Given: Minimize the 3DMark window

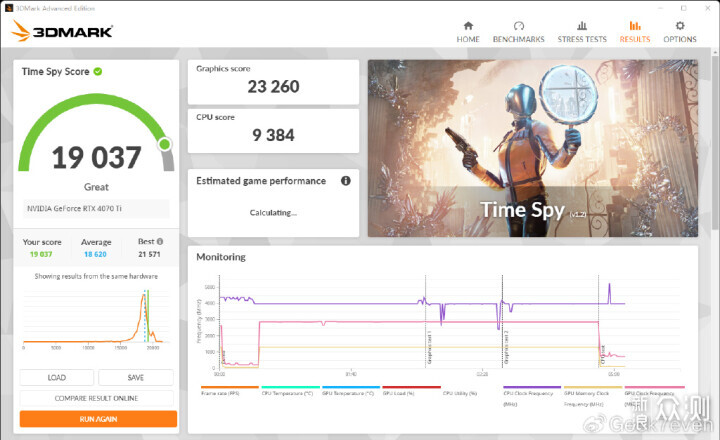Looking at the screenshot, I should pyautogui.click(x=660, y=8).
